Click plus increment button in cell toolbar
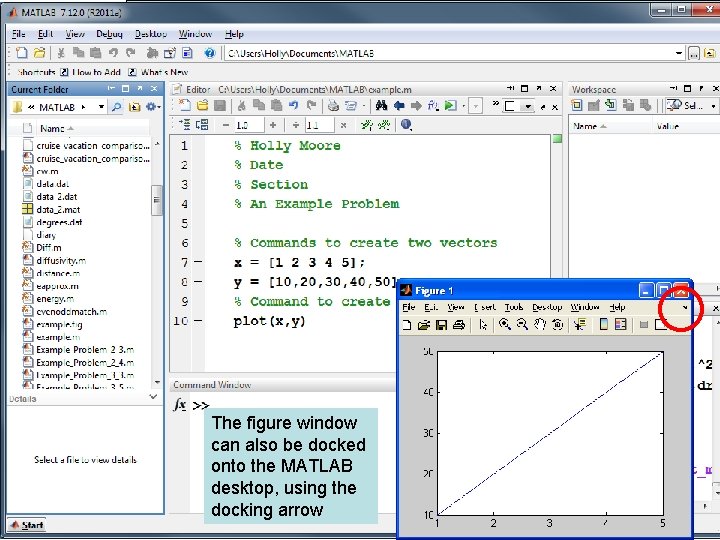This screenshot has height=540, width=720. tap(273, 125)
